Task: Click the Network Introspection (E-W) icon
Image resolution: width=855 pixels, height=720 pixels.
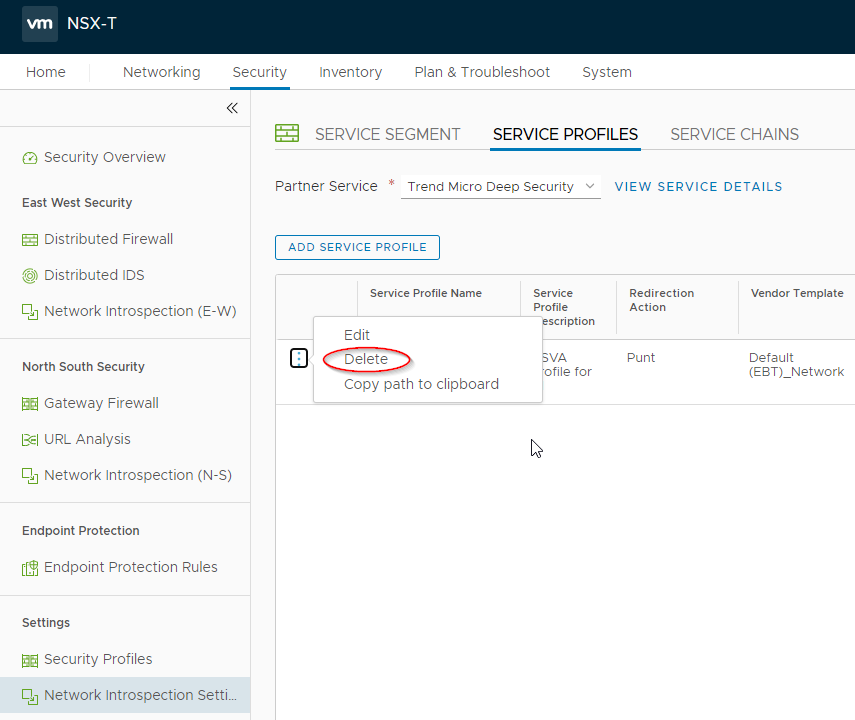Action: (30, 312)
